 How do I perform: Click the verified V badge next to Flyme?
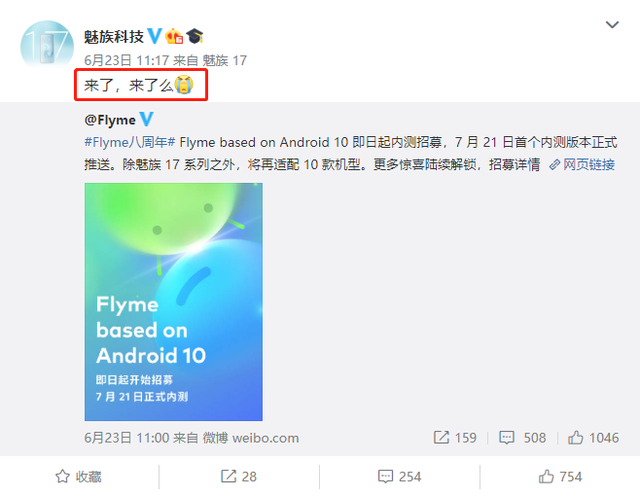click(x=147, y=119)
